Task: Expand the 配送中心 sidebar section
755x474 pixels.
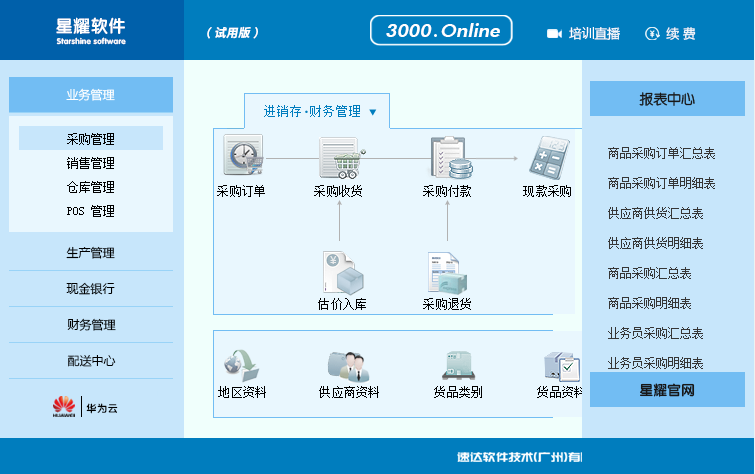Action: 91,361
